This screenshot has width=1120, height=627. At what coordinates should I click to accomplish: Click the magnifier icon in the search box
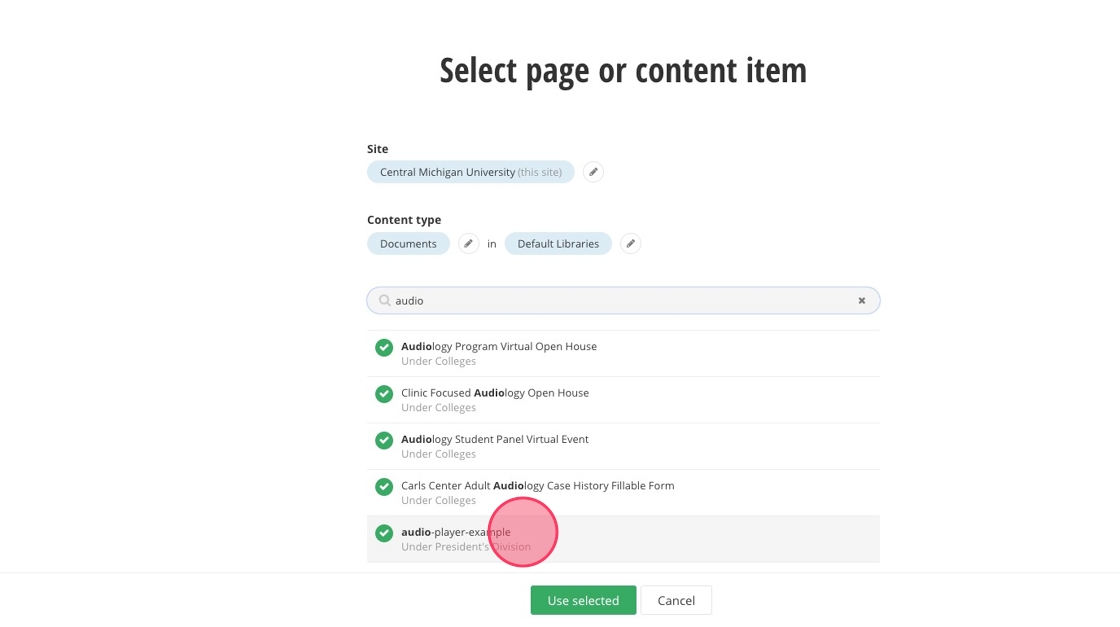click(x=384, y=301)
